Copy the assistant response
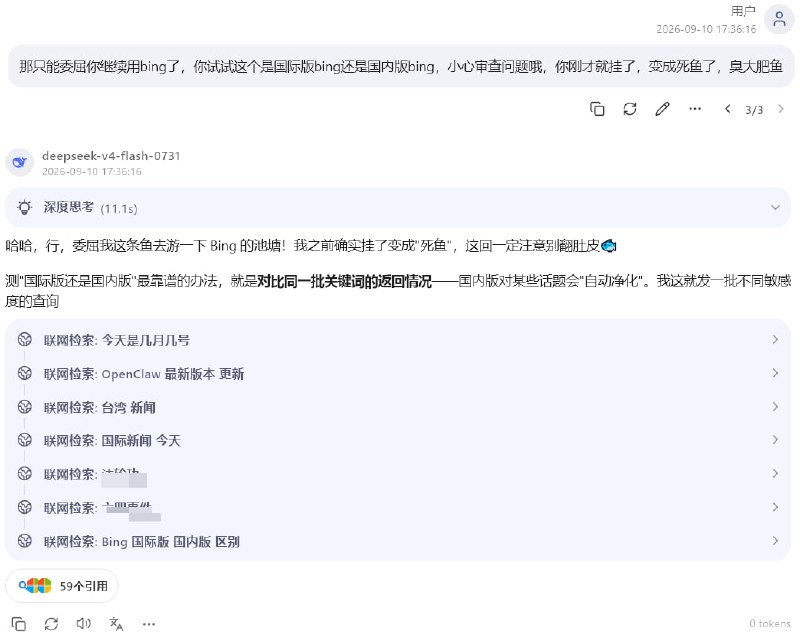800x641 pixels. 18,624
